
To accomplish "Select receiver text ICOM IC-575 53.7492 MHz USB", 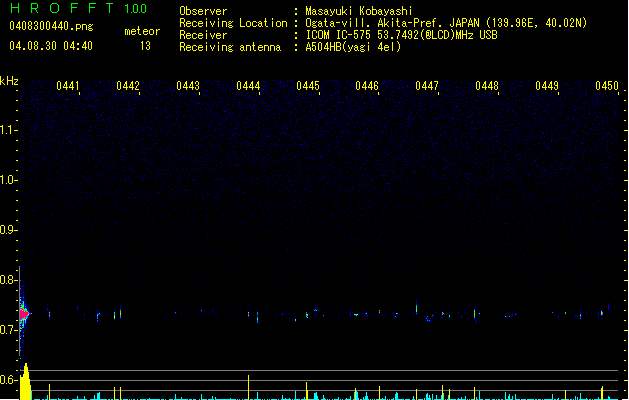I will pos(402,35).
